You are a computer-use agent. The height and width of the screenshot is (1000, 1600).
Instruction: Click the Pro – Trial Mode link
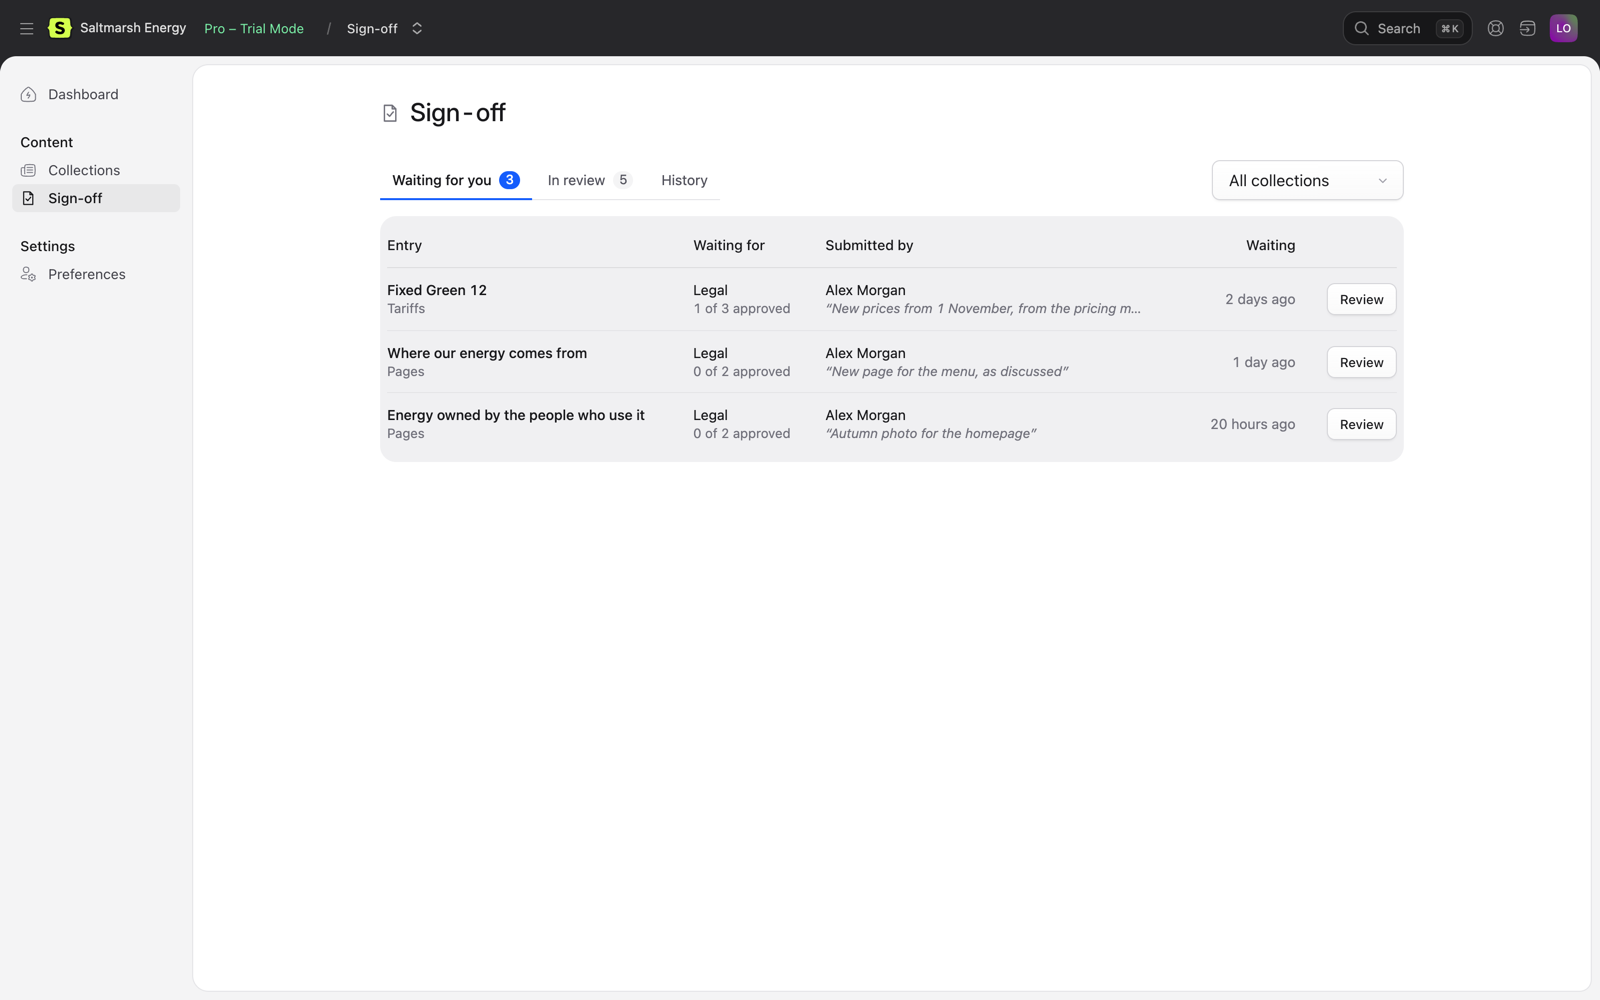[254, 29]
